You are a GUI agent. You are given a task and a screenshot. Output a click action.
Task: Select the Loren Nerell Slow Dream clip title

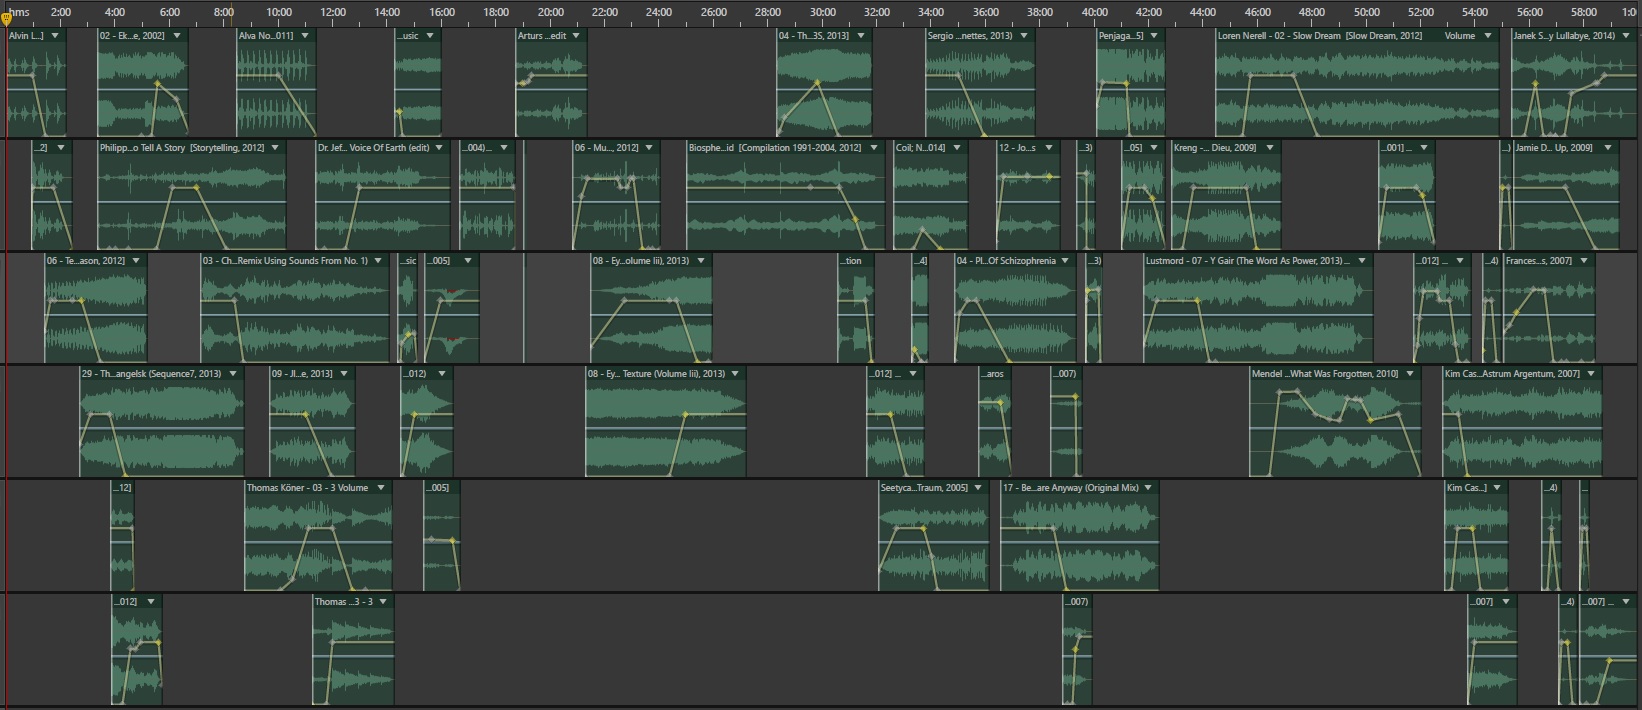click(1319, 36)
